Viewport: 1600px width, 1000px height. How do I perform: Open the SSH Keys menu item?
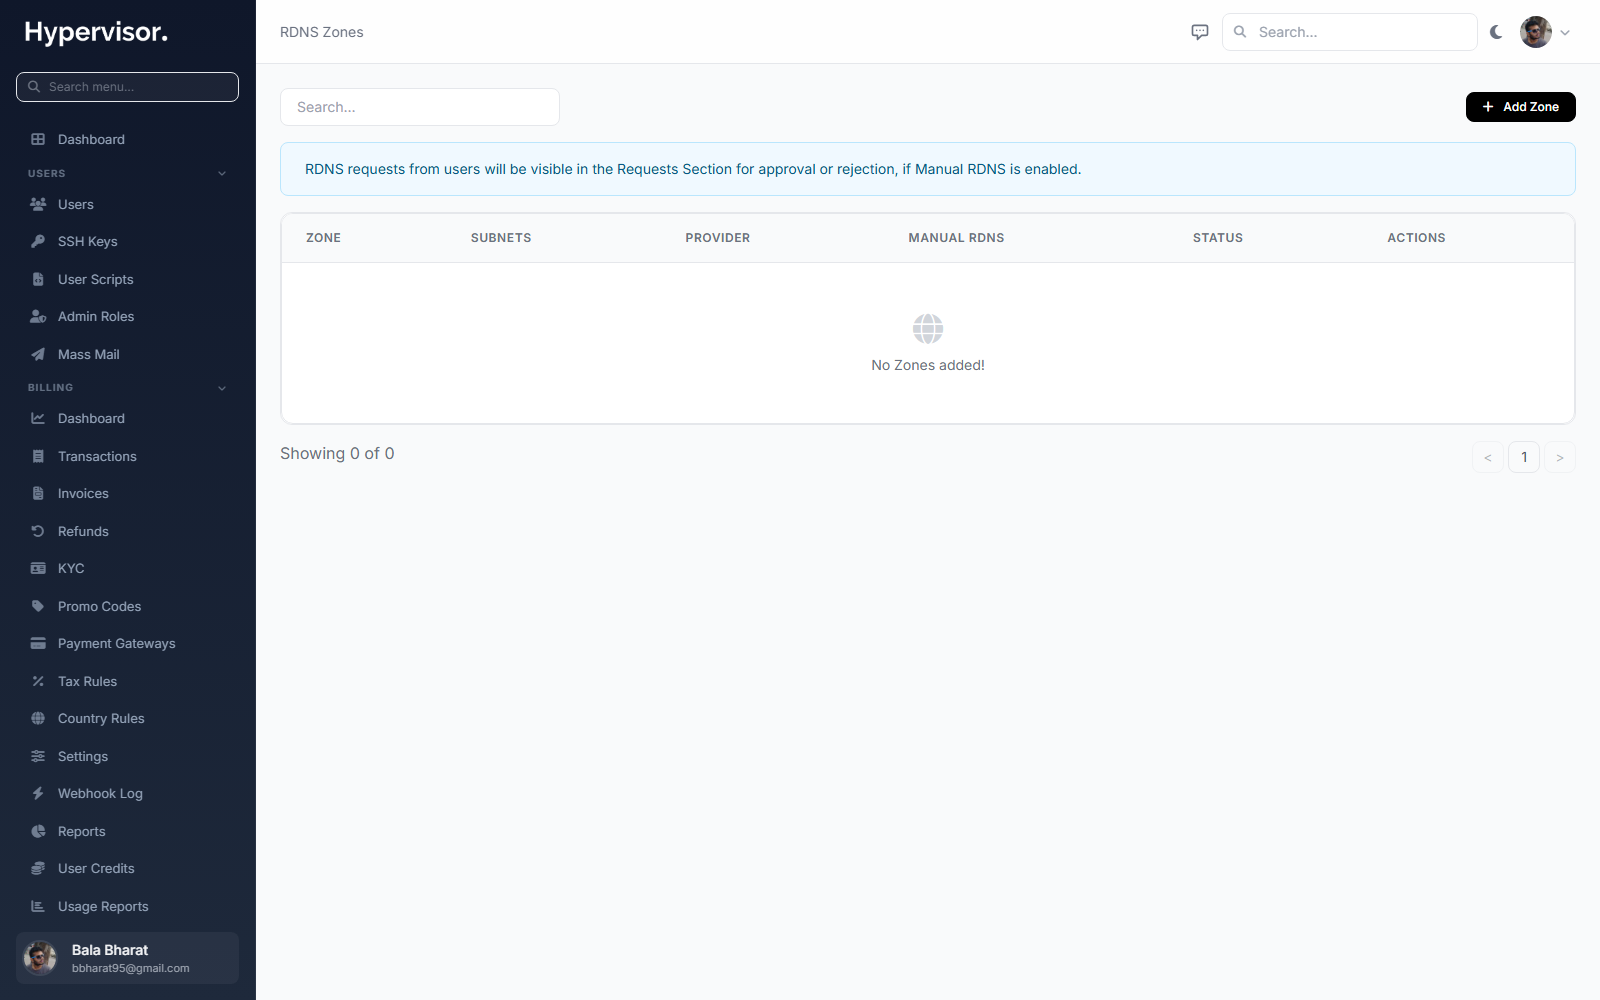(x=127, y=241)
